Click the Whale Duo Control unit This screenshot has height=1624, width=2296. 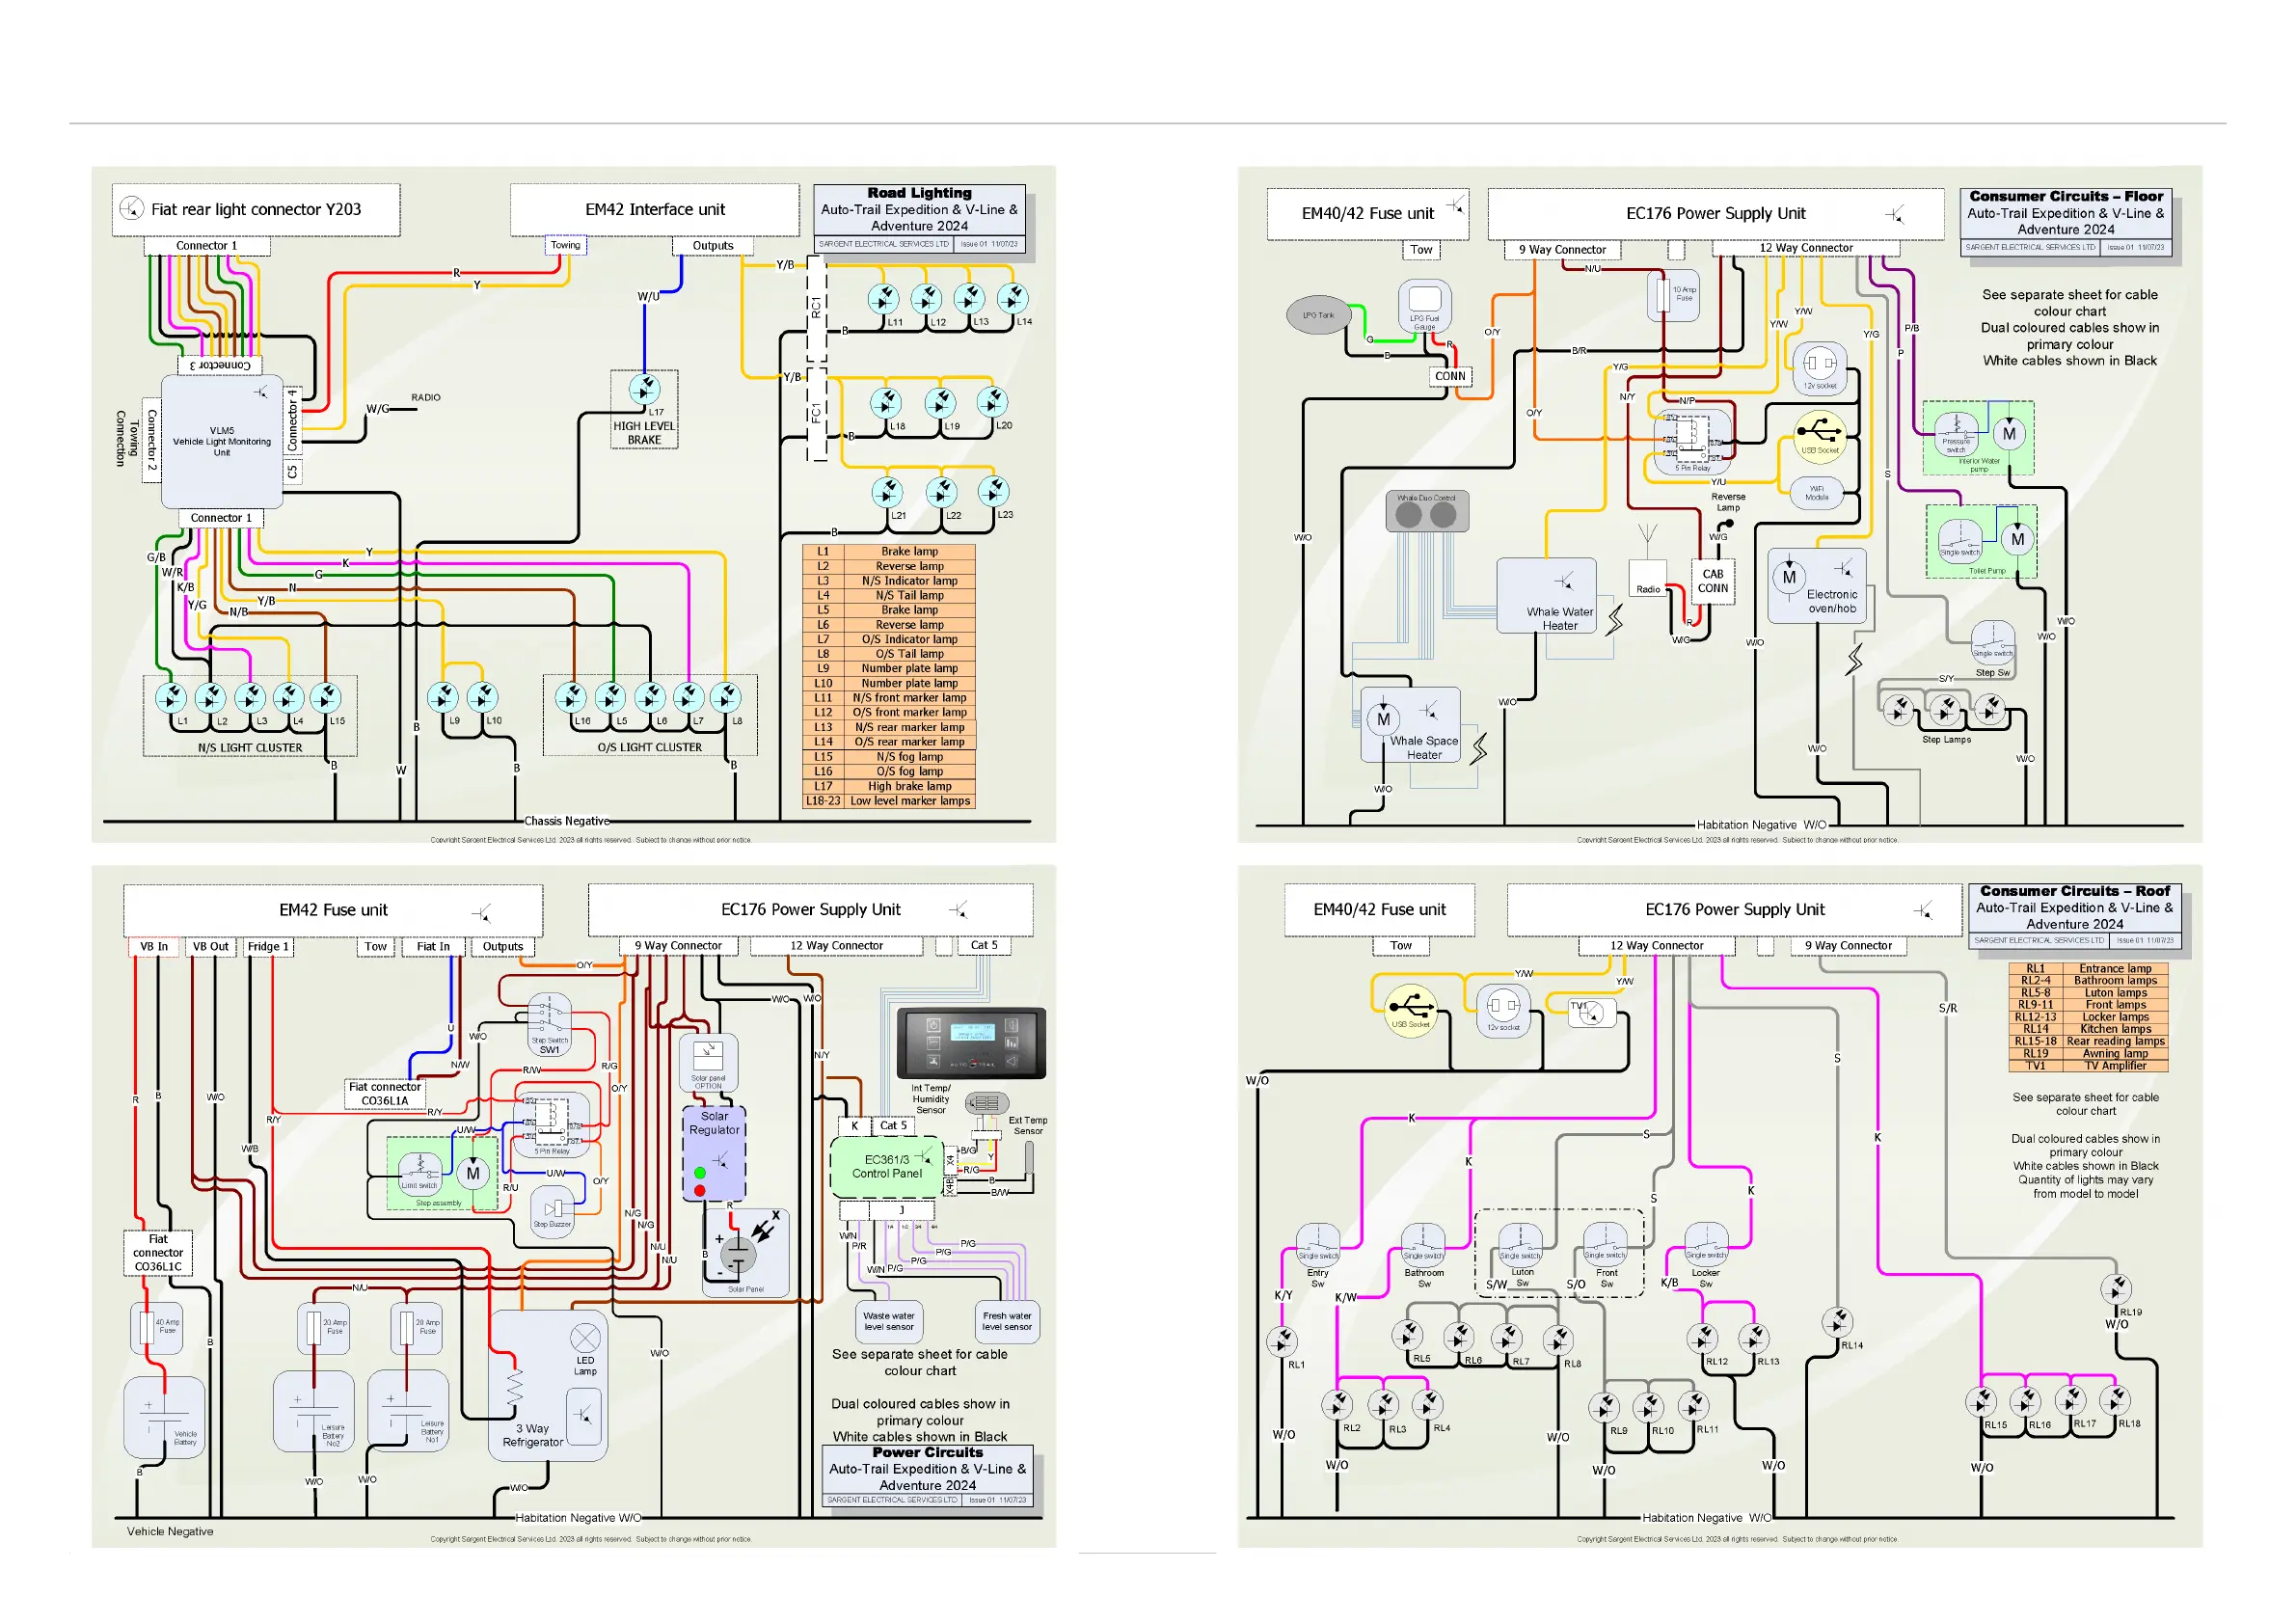pyautogui.click(x=1427, y=512)
